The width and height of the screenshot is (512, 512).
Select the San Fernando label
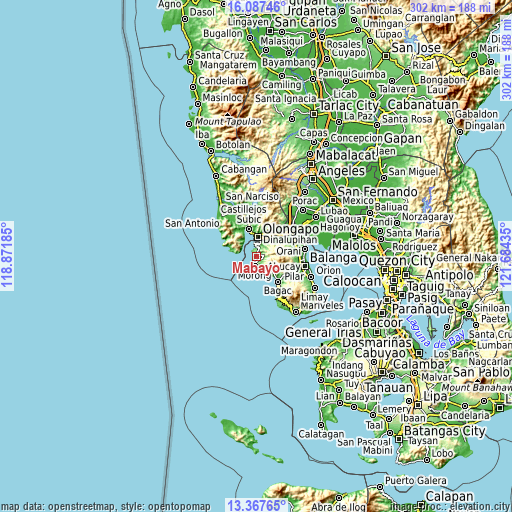377,192
